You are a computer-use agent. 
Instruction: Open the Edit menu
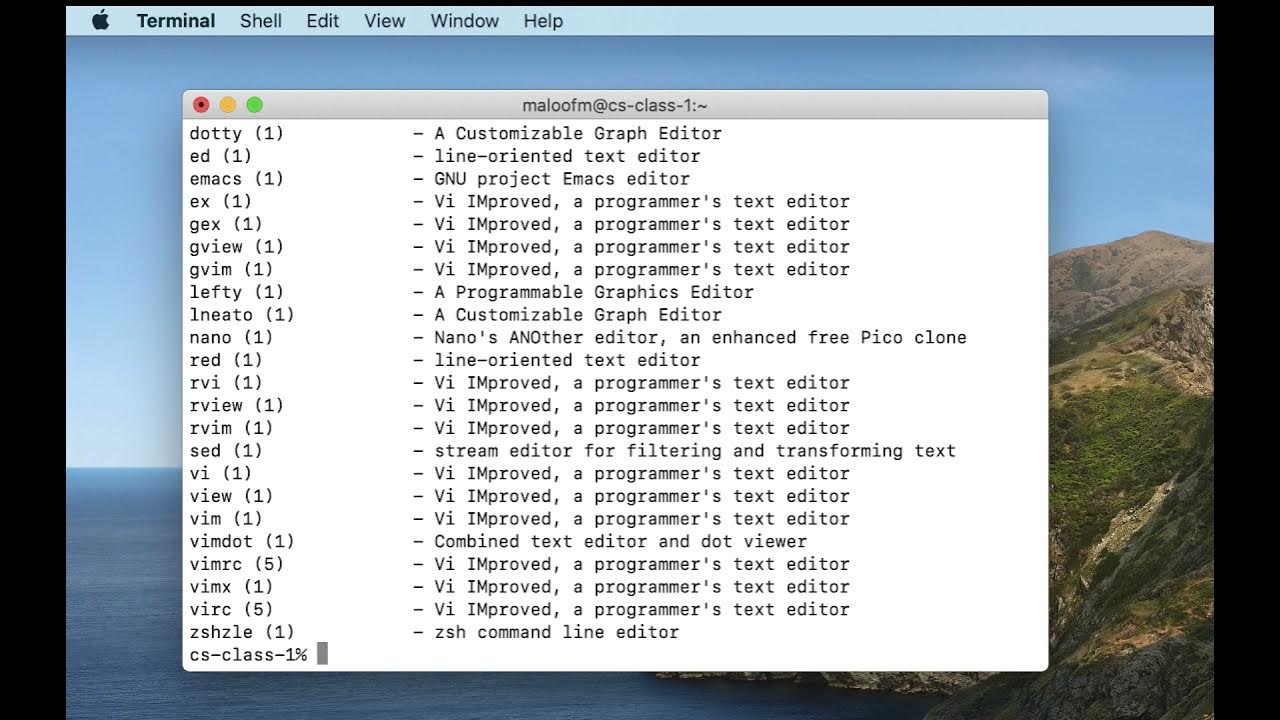pyautogui.click(x=322, y=20)
